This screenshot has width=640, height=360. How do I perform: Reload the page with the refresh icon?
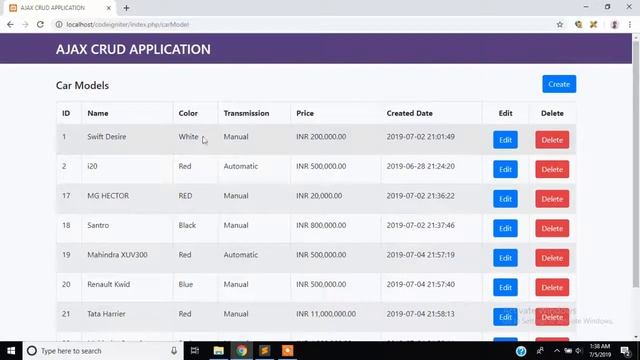40,24
